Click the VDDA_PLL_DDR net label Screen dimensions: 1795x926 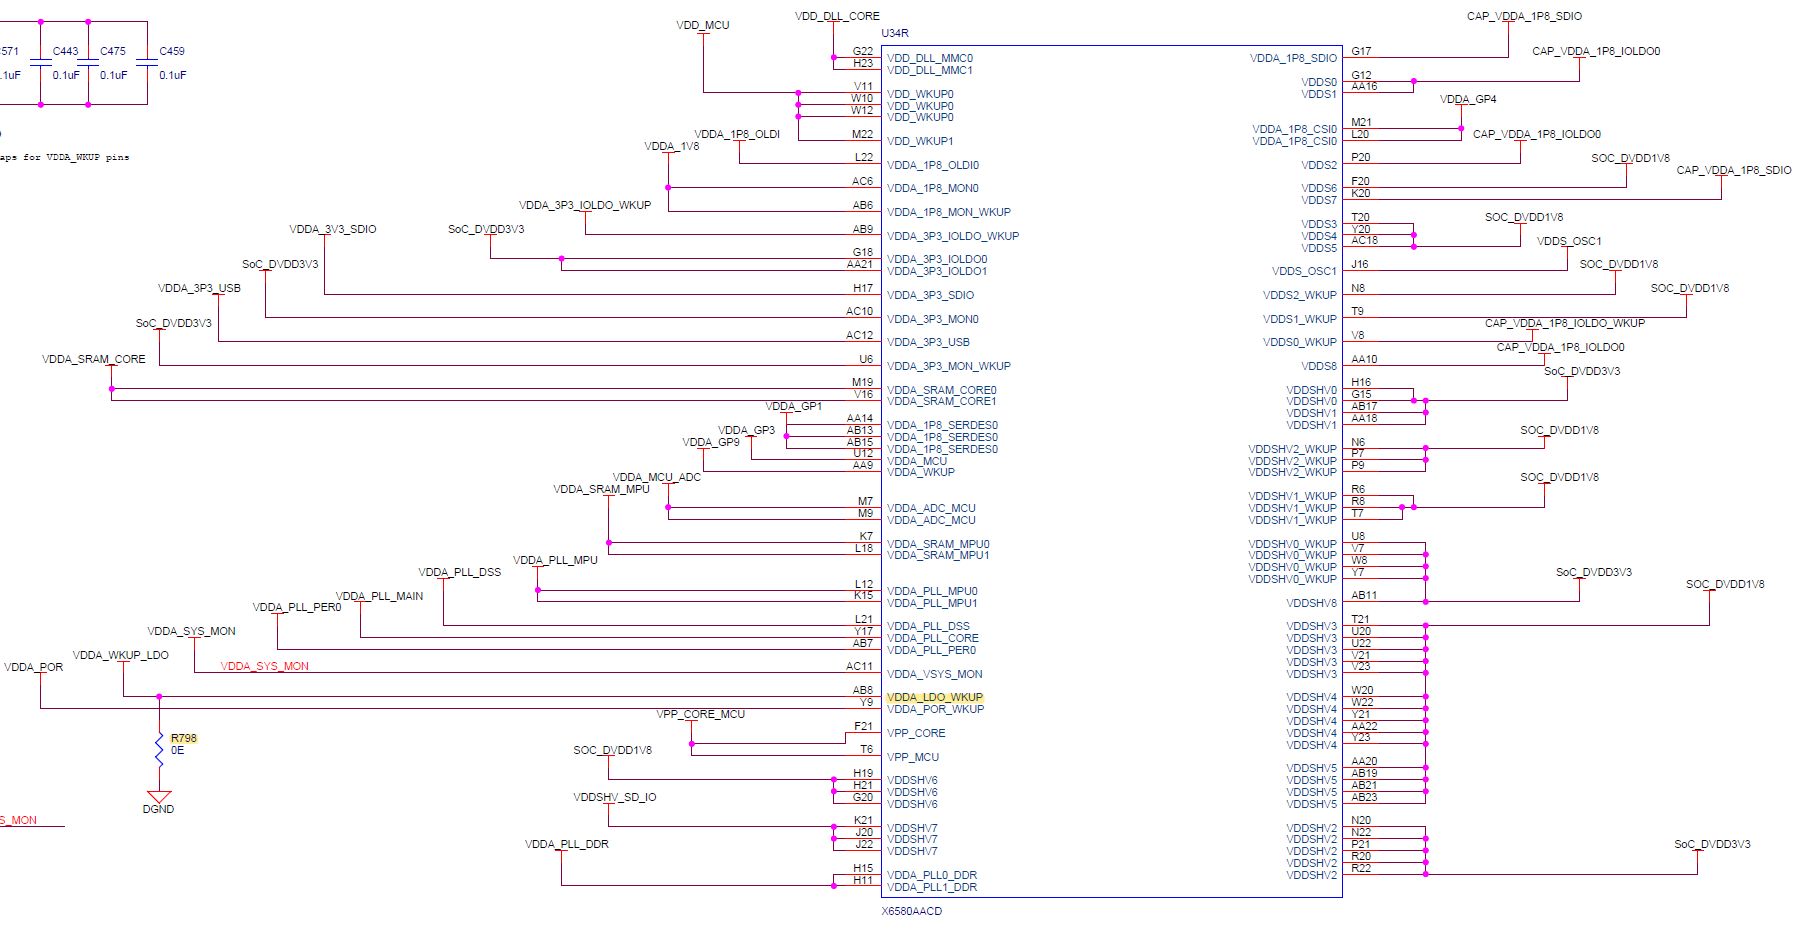[x=567, y=844]
